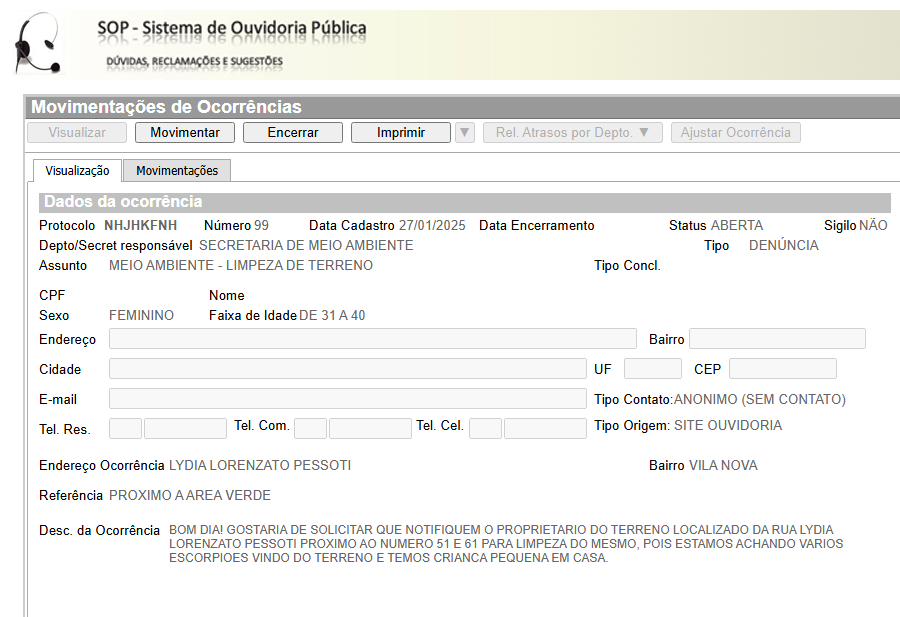Click the Endereço input field

coord(372,339)
